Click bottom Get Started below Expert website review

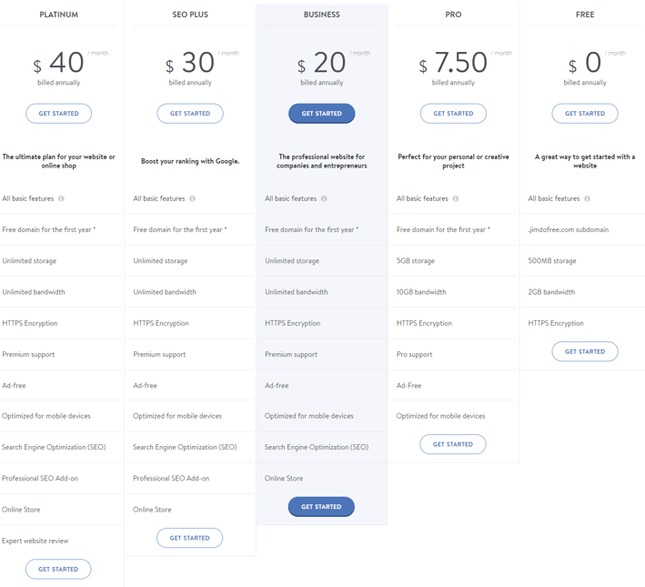tap(59, 569)
